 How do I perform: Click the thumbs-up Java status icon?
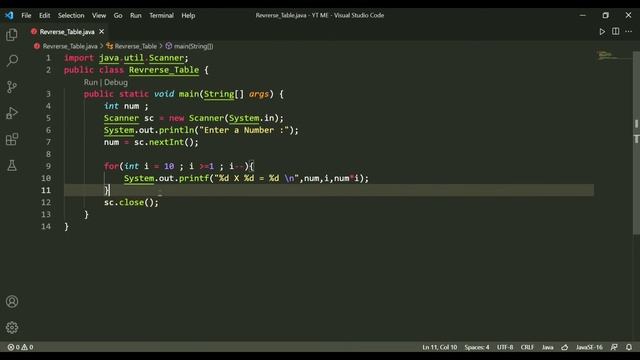[564, 347]
